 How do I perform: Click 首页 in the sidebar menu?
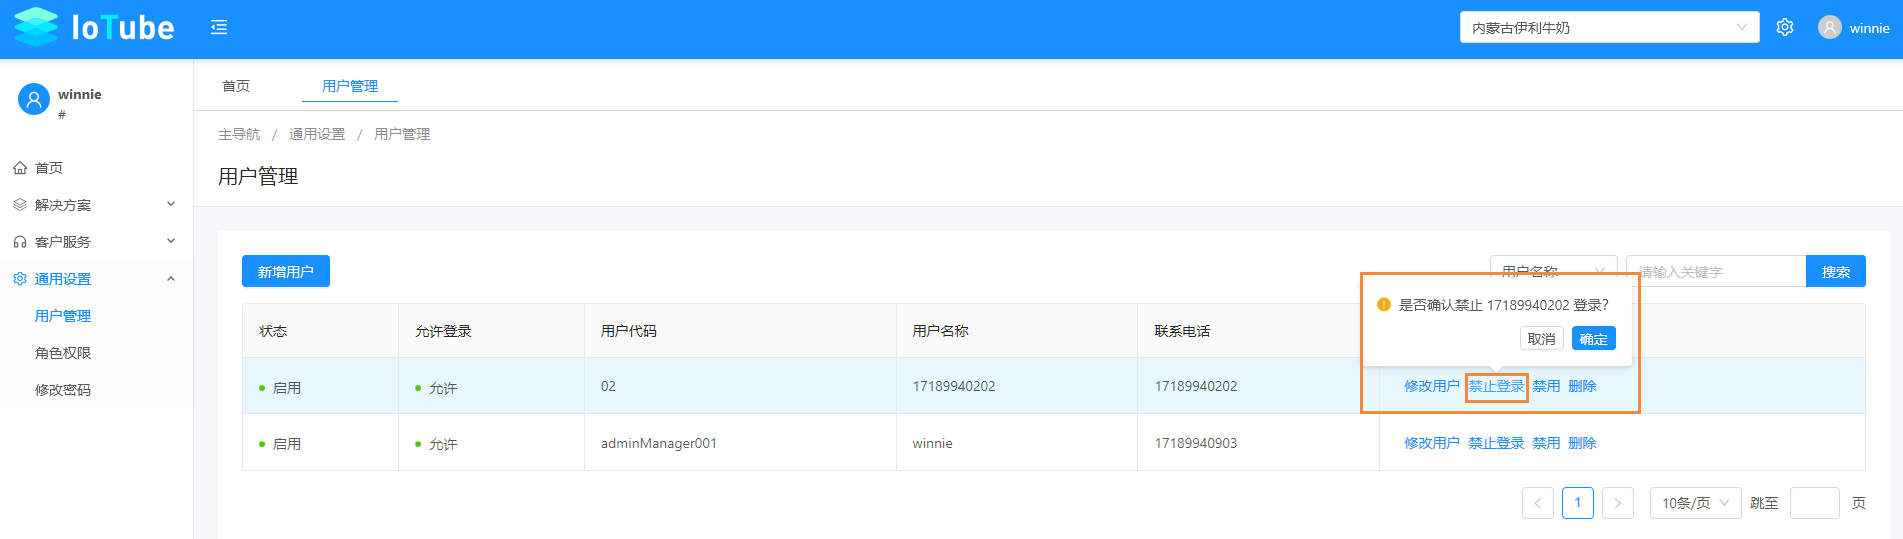(49, 168)
